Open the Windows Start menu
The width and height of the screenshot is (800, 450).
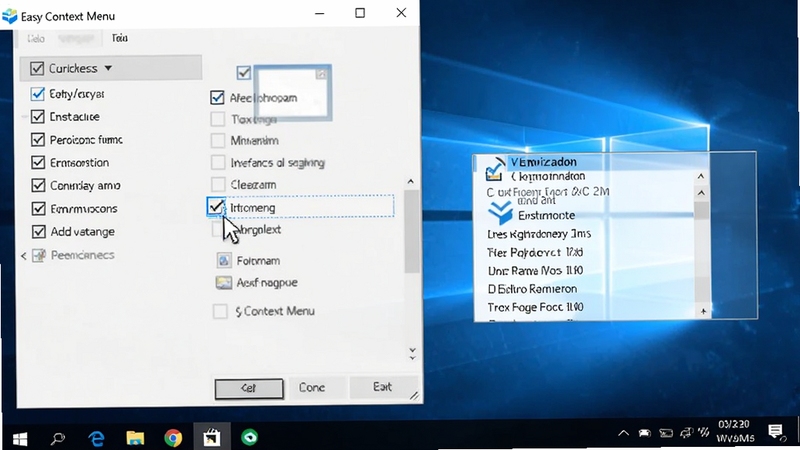pyautogui.click(x=20, y=438)
